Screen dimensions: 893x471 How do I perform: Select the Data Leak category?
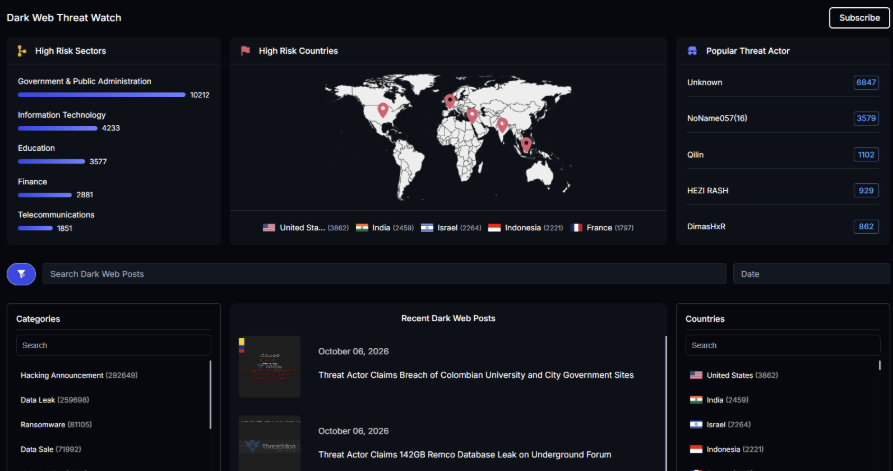pos(55,400)
